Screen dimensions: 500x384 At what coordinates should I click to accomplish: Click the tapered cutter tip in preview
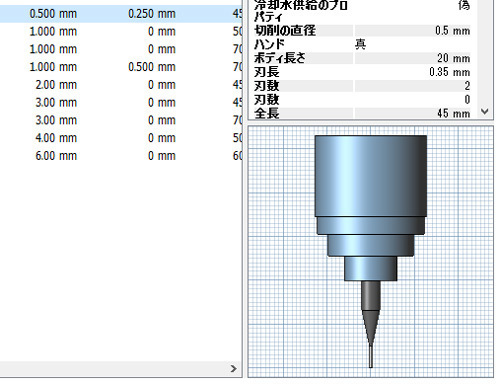click(x=371, y=328)
